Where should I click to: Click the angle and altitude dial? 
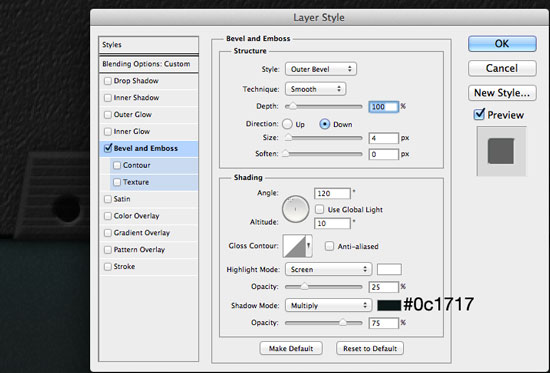point(295,209)
